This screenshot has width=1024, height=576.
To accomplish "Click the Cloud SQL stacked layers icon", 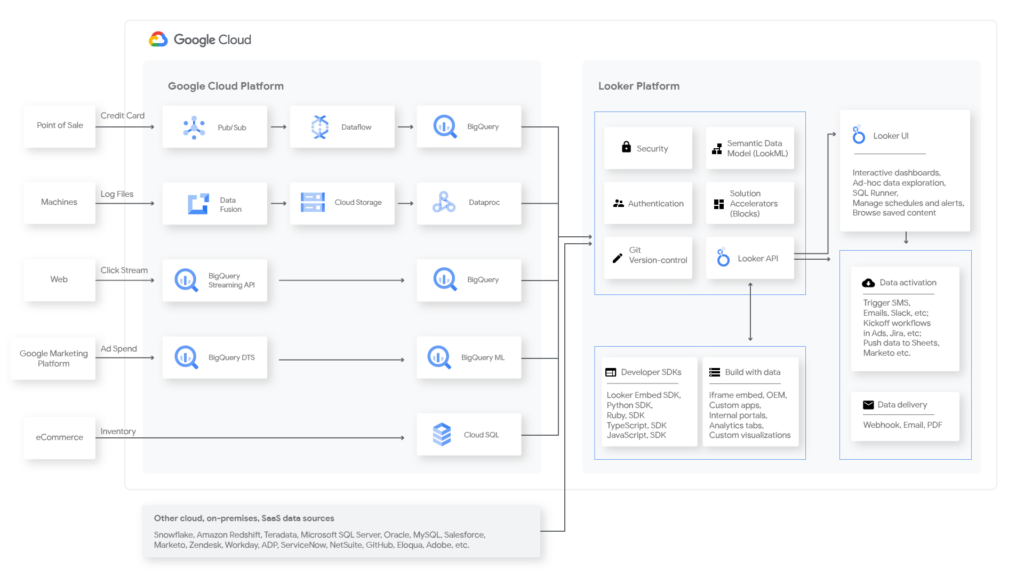I will (x=442, y=434).
